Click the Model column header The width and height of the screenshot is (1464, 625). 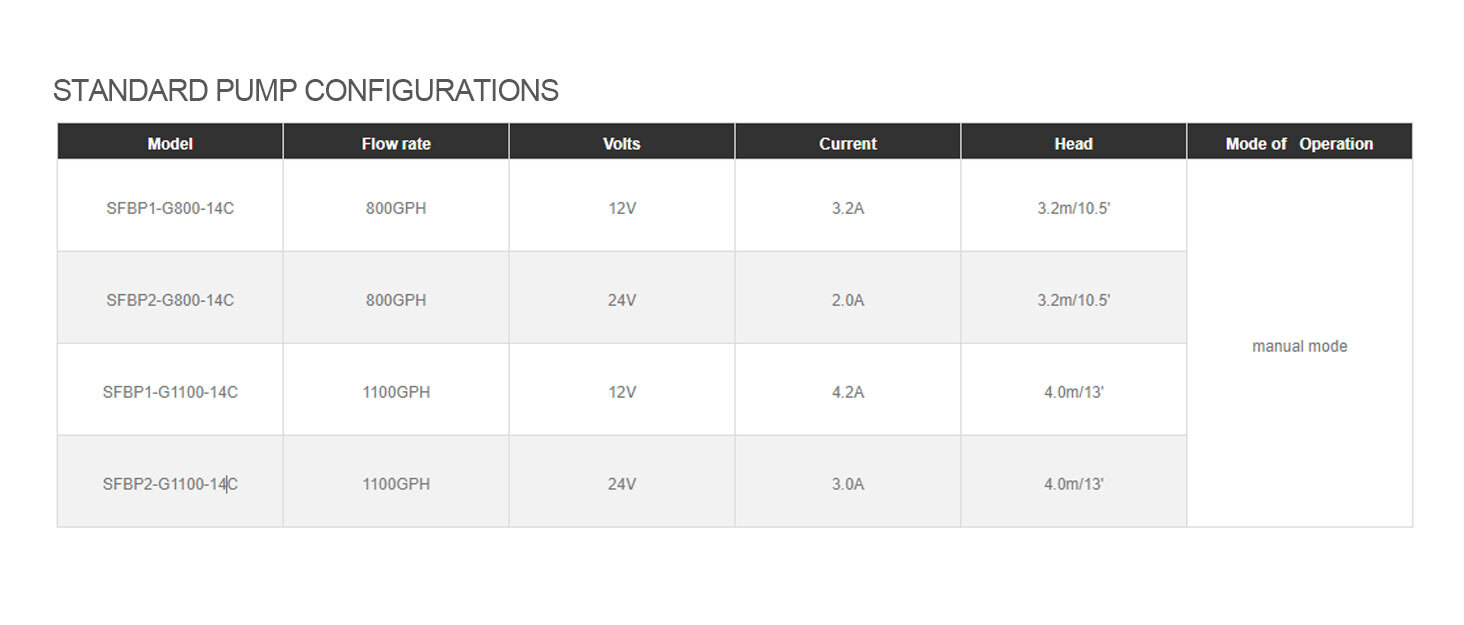pos(170,143)
